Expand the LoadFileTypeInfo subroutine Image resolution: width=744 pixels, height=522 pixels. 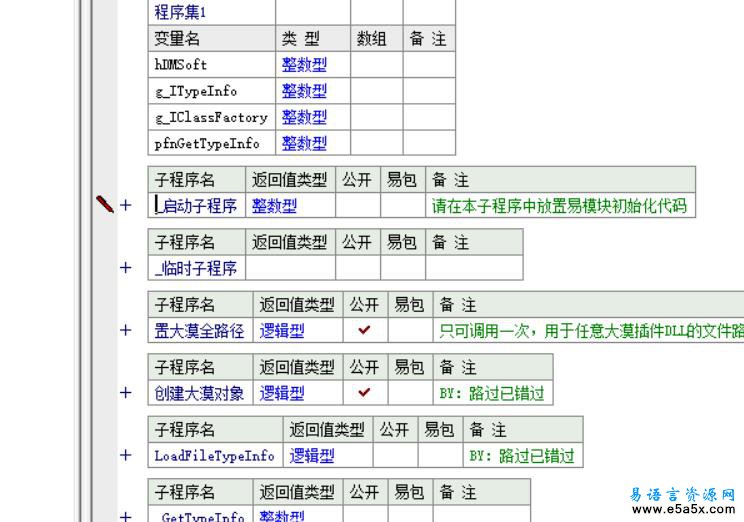126,456
